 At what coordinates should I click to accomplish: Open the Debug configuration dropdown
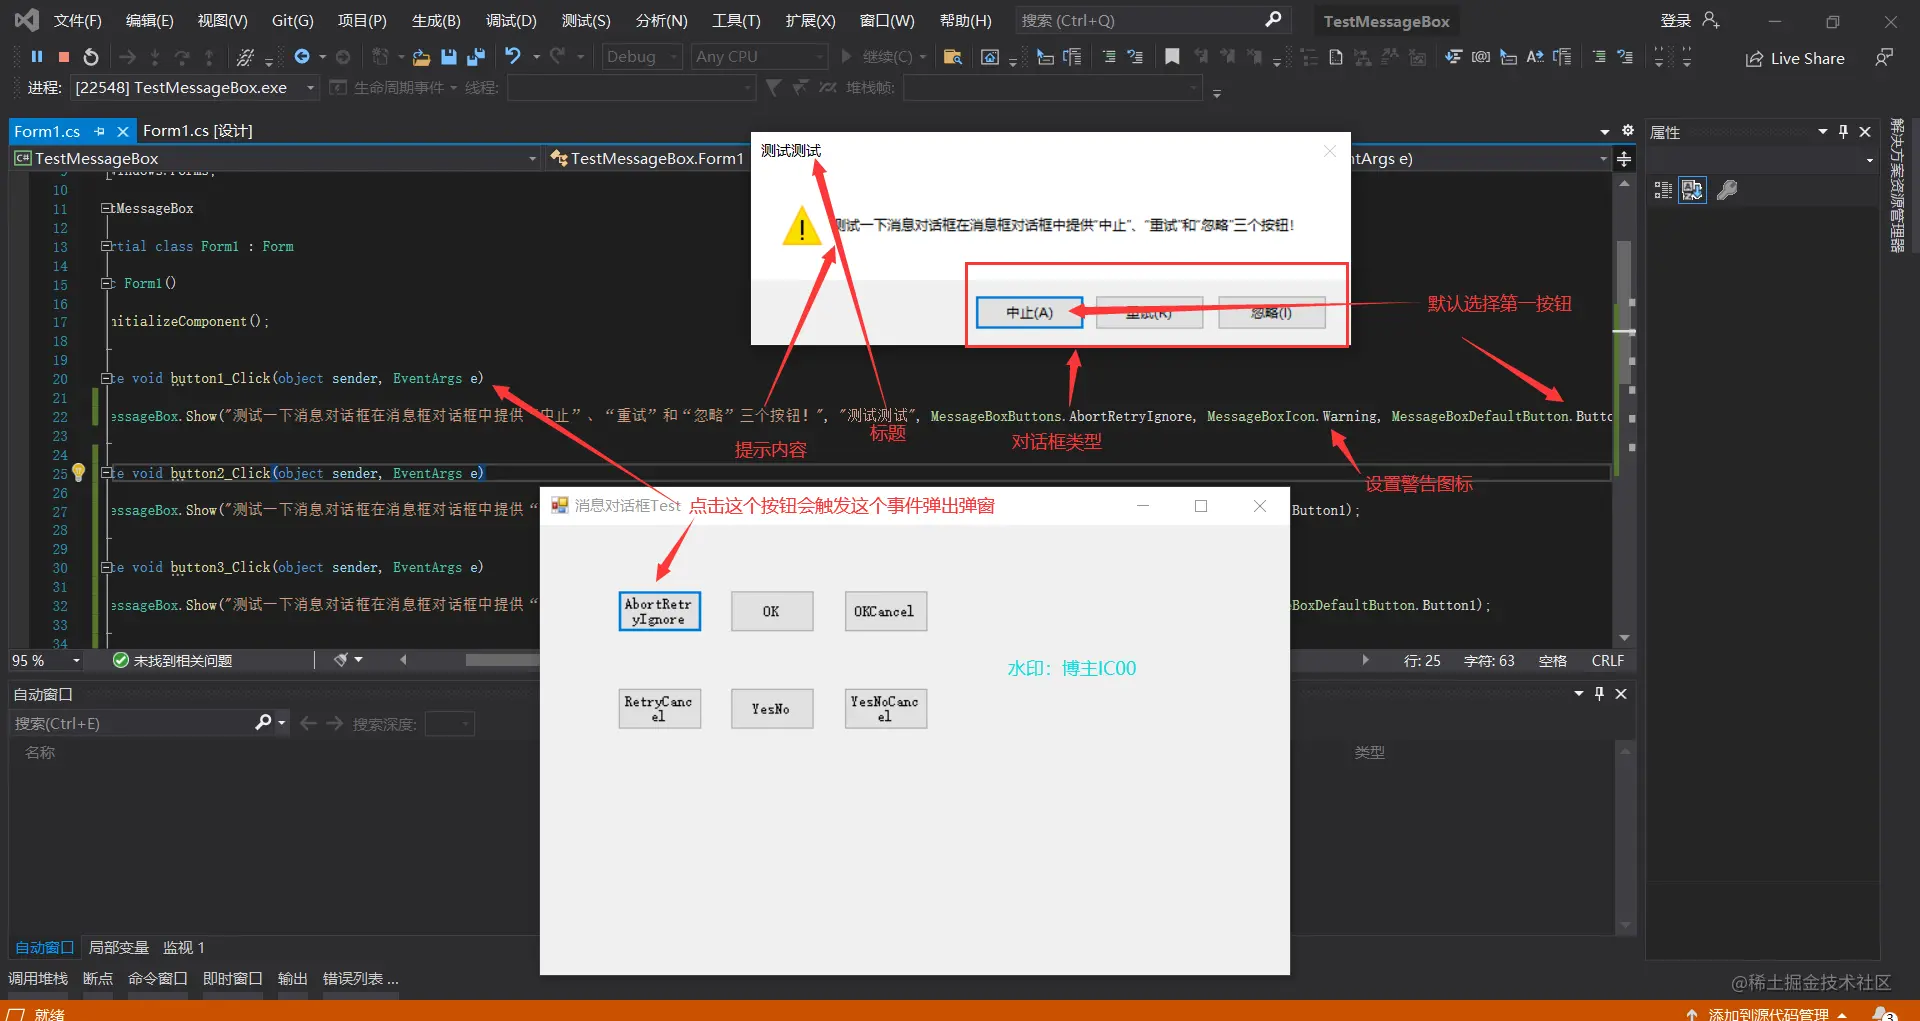pos(642,57)
